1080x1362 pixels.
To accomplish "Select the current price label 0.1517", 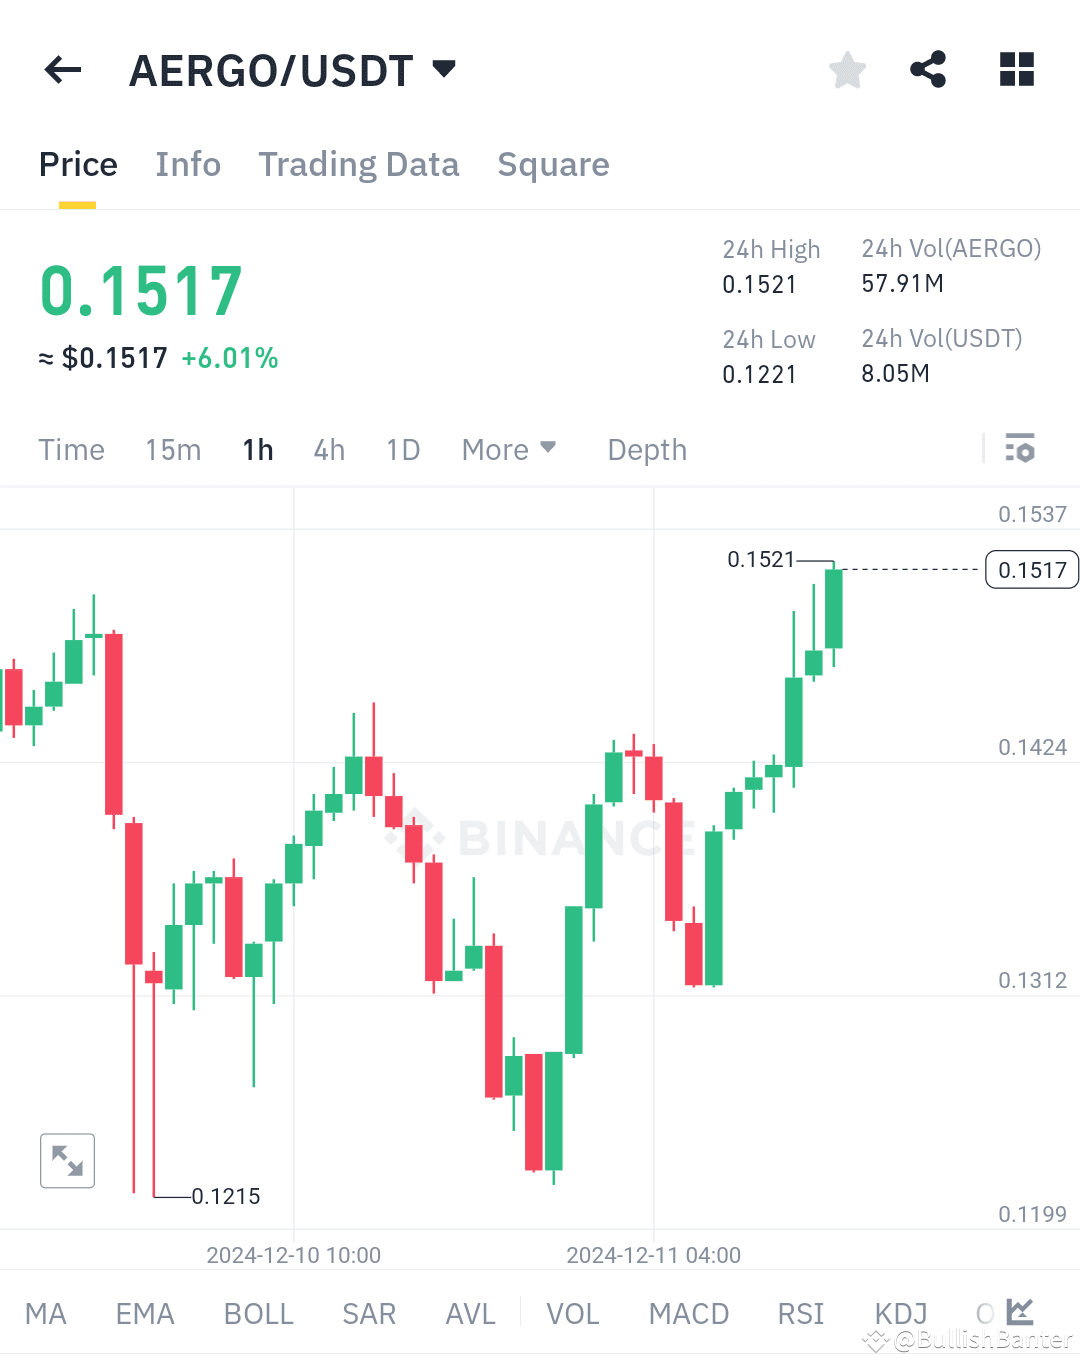I will 1031,569.
